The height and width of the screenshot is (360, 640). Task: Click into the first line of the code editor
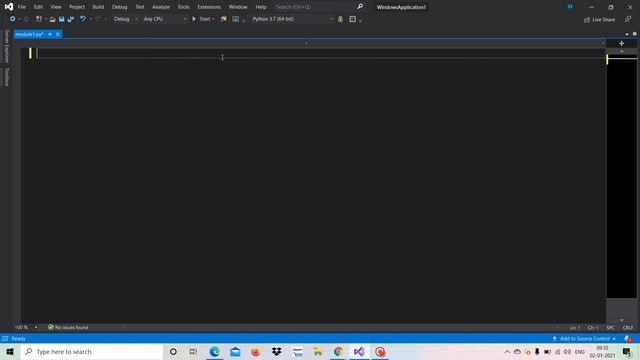[320, 53]
